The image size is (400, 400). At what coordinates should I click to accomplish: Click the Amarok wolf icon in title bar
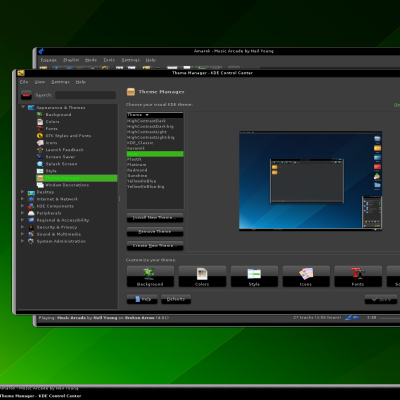click(x=41, y=51)
